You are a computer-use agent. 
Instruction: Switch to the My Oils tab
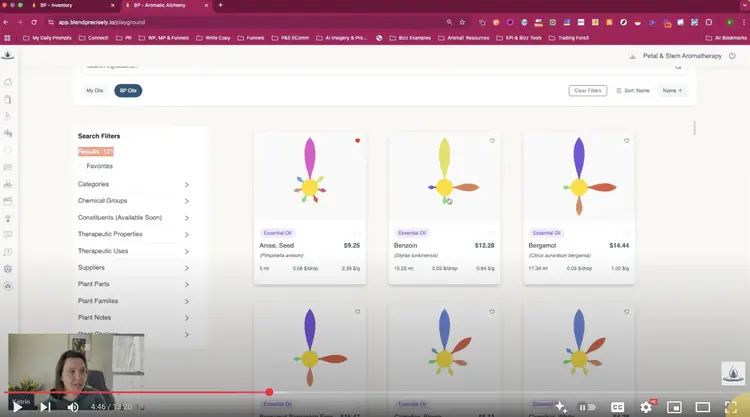95,91
